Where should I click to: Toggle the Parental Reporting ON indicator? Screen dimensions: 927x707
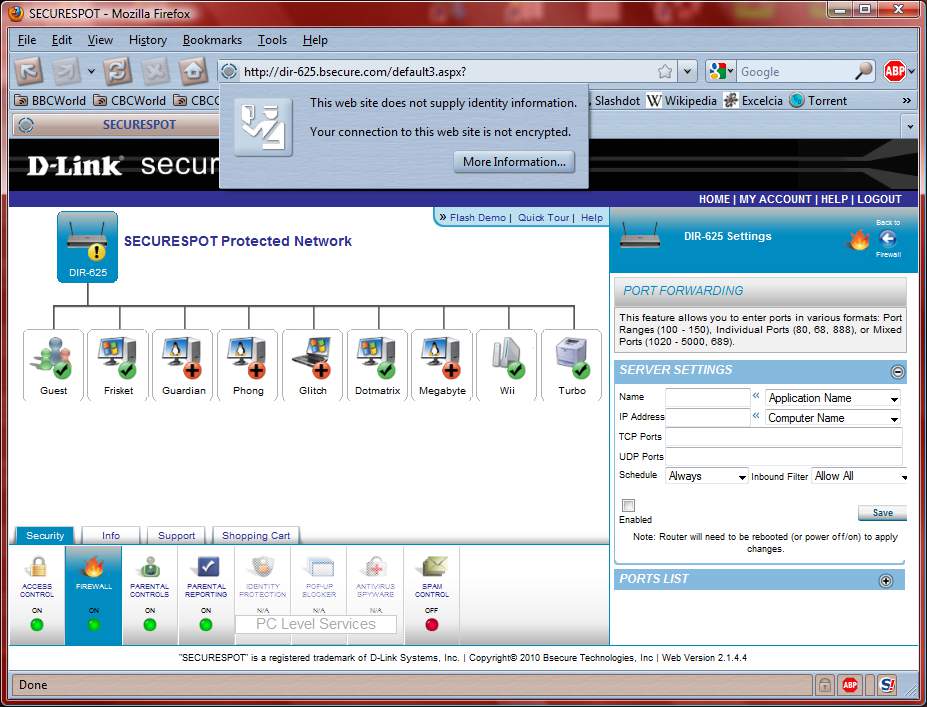tap(206, 624)
